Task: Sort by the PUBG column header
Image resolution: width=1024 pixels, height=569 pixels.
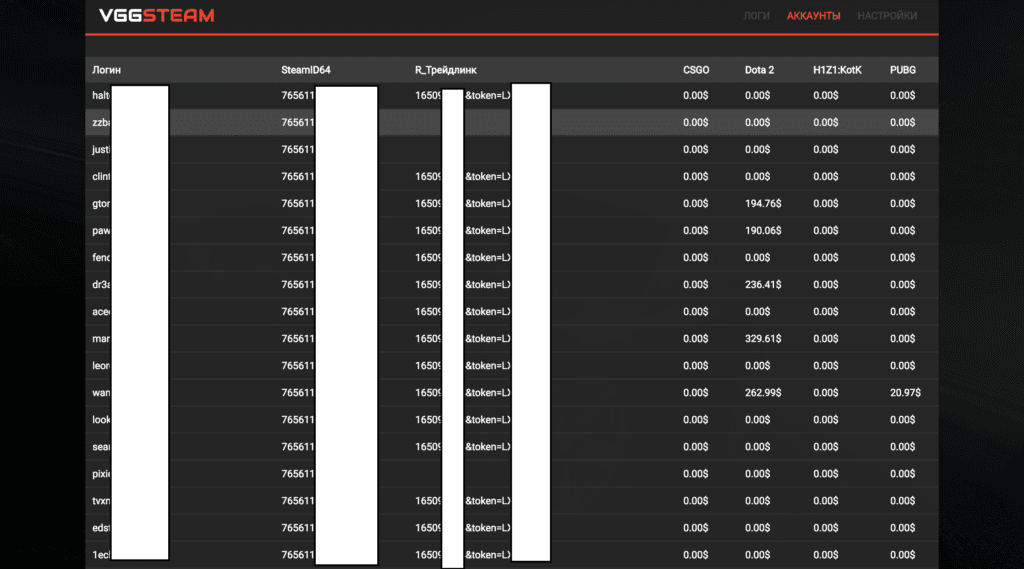Action: point(902,70)
